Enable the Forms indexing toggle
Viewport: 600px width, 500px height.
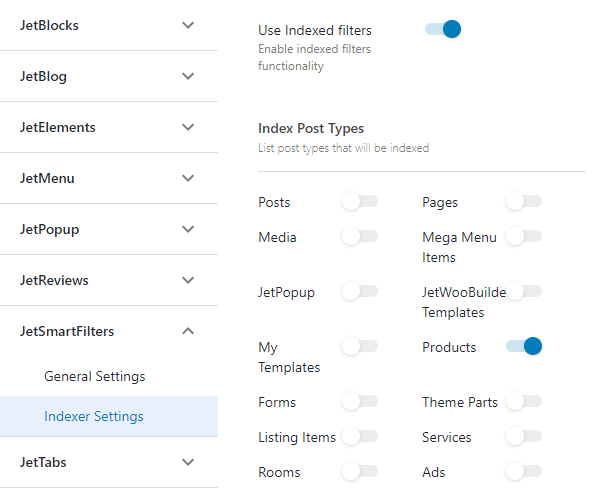pos(360,401)
